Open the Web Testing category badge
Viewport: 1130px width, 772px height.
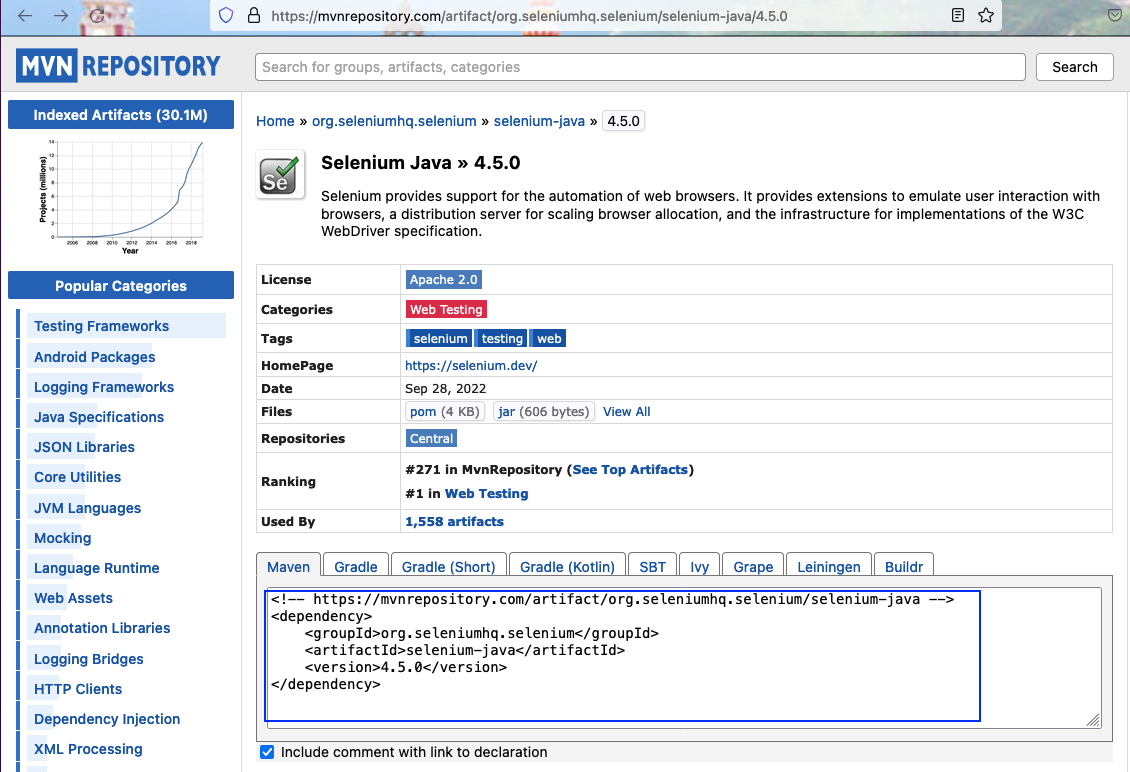click(446, 309)
